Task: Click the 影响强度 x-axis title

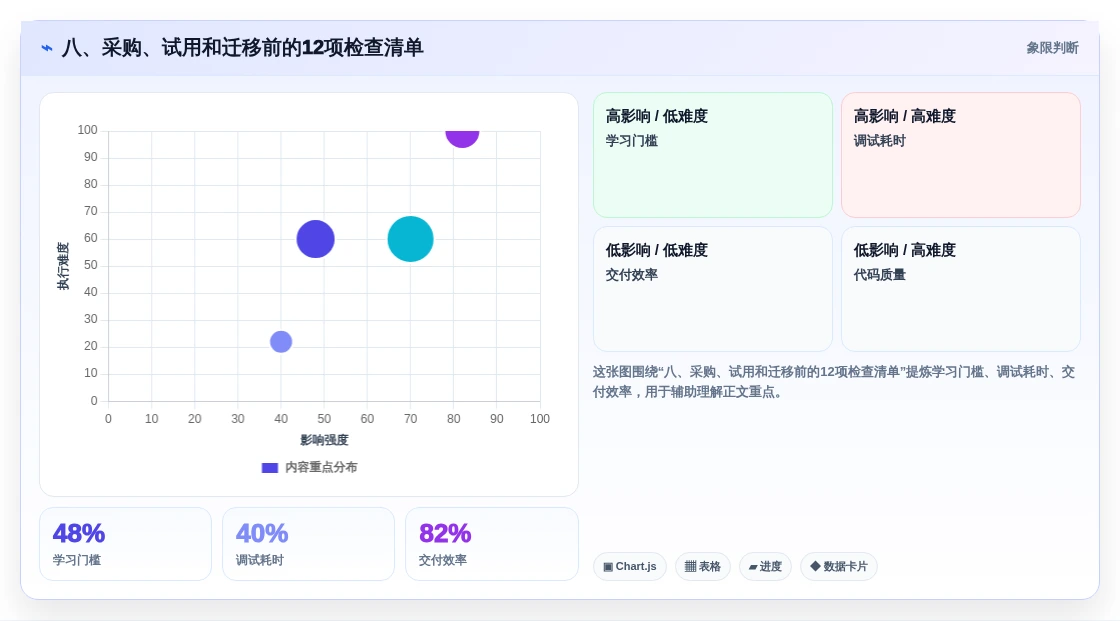Action: 324,440
